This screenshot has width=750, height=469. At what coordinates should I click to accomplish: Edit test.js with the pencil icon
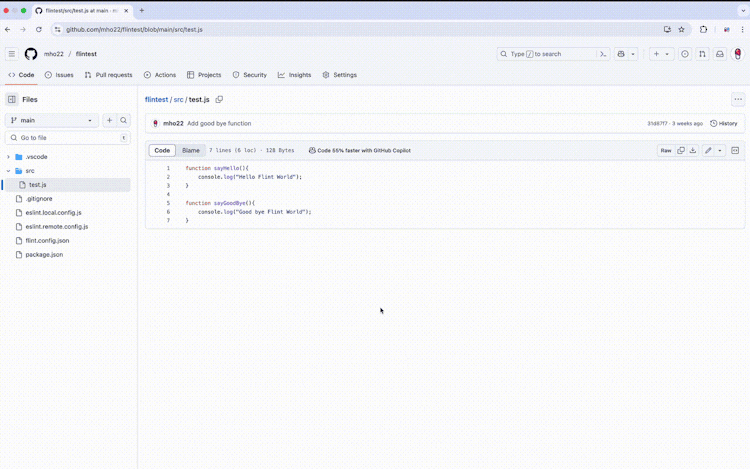[708, 151]
